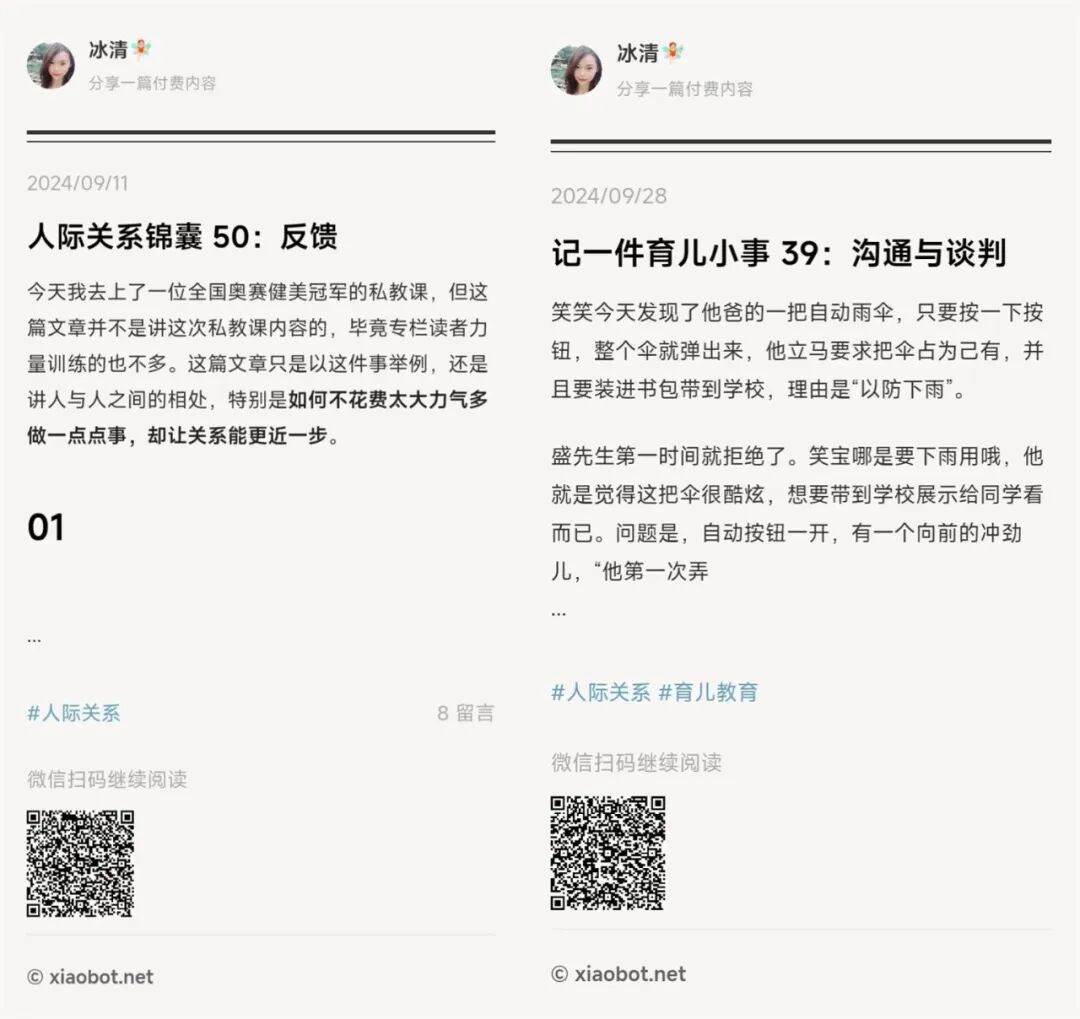Click author name 冰清 on the 2024/09/28 card
Viewport: 1080px width, 1019px height.
click(x=637, y=53)
